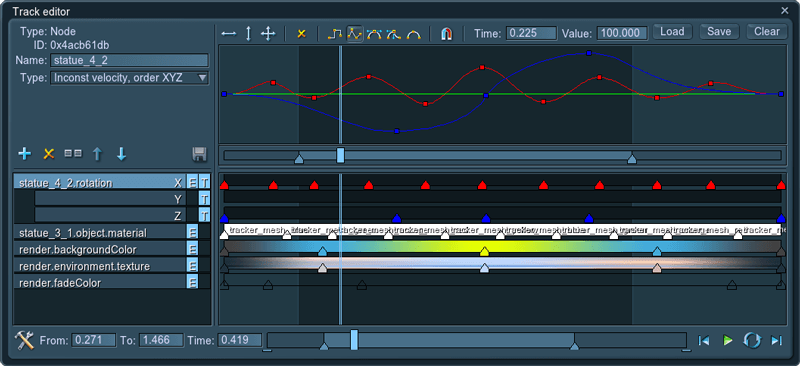Click the yellow X delete key icon in top toolbar

click(x=301, y=34)
